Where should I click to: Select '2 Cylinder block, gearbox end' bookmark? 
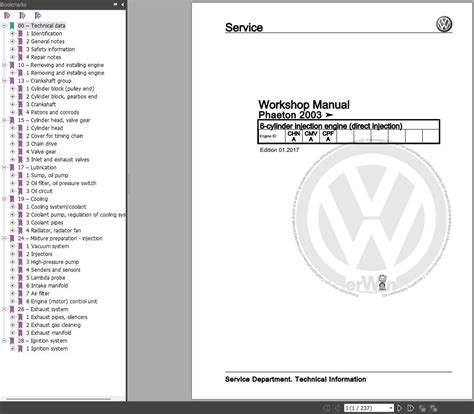pos(62,97)
